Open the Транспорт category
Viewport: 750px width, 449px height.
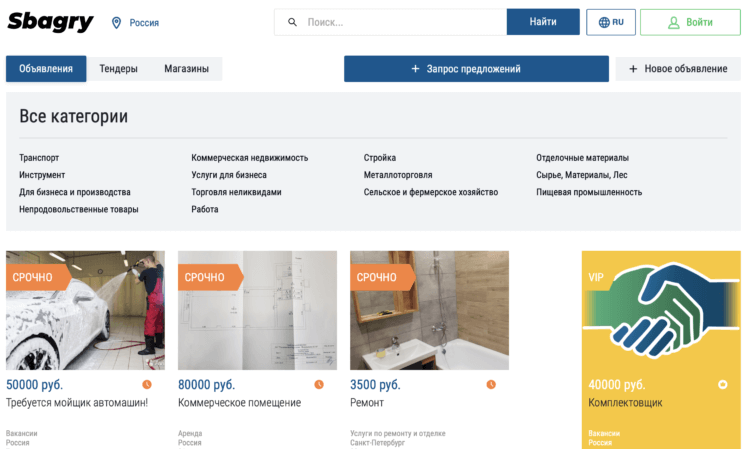tap(39, 158)
